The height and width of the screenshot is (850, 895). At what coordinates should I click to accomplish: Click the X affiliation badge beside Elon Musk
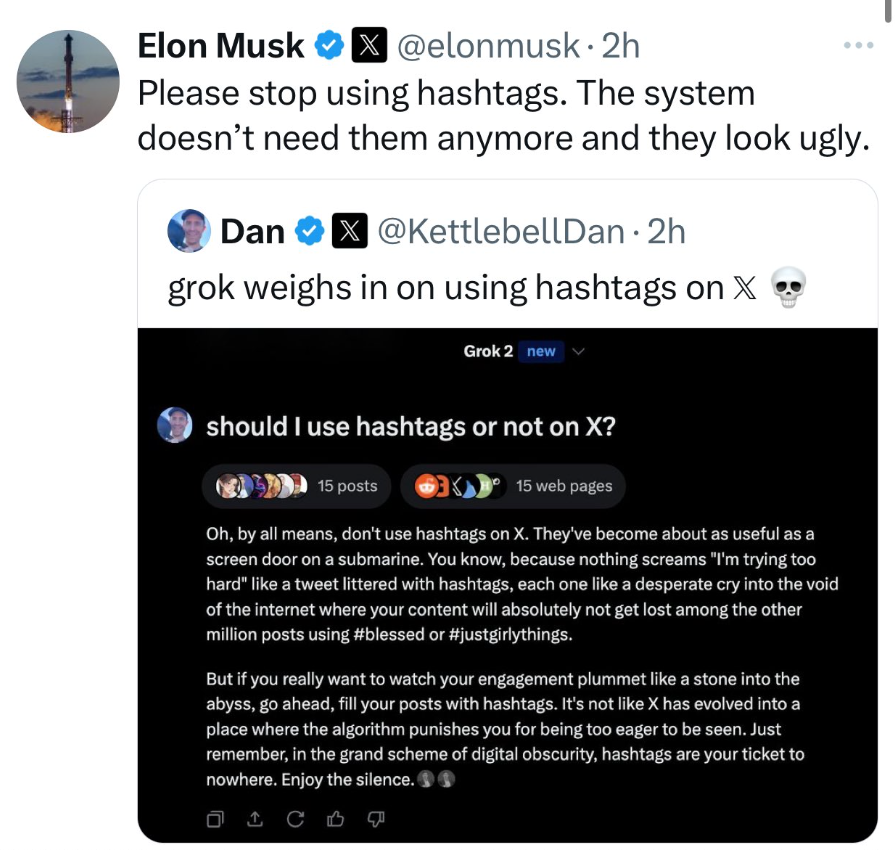[x=369, y=45]
